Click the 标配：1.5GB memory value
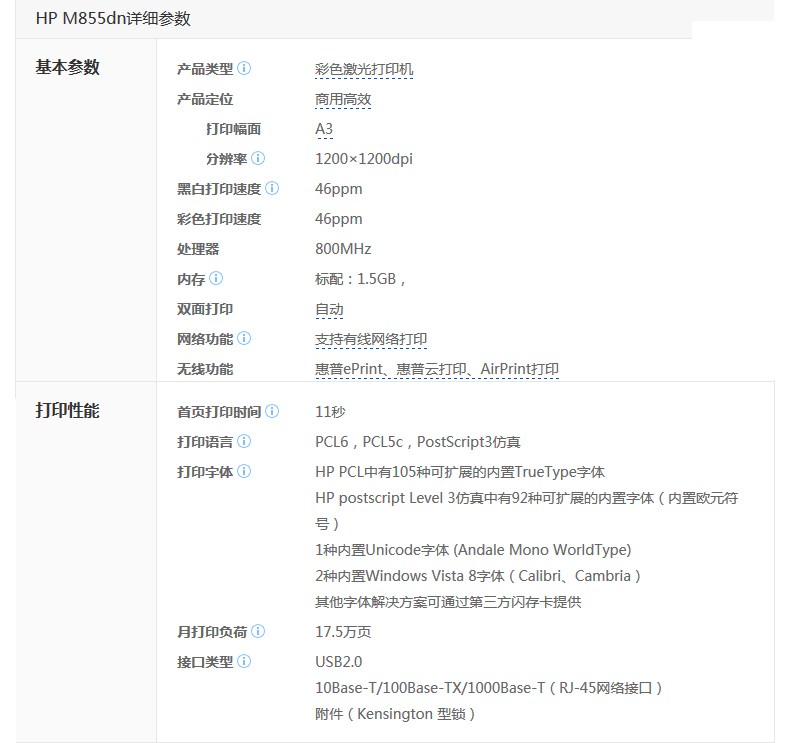790x743 pixels. [360, 279]
